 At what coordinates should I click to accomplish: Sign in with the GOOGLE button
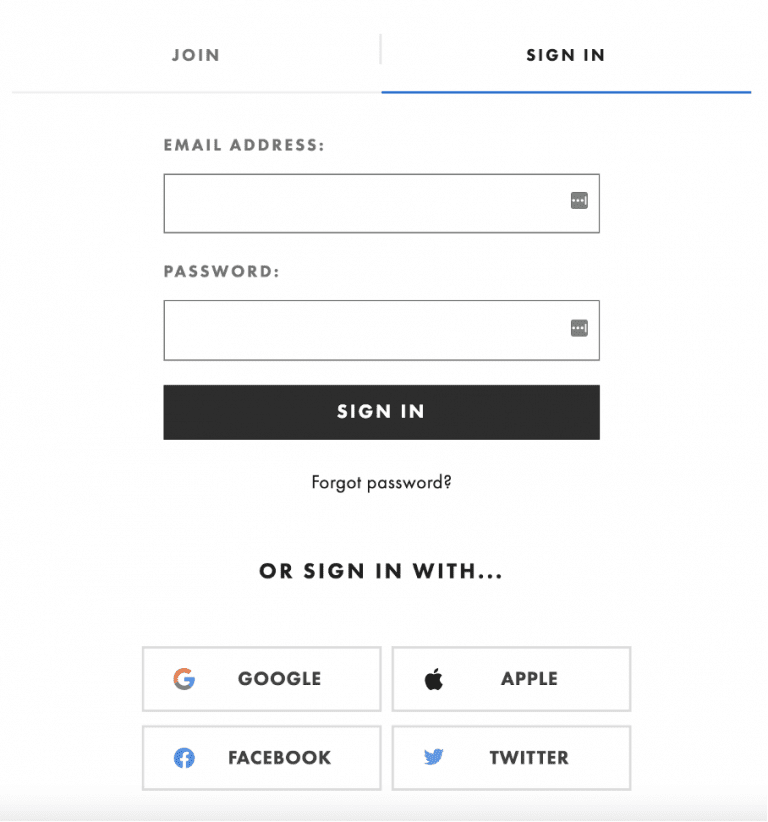[261, 678]
